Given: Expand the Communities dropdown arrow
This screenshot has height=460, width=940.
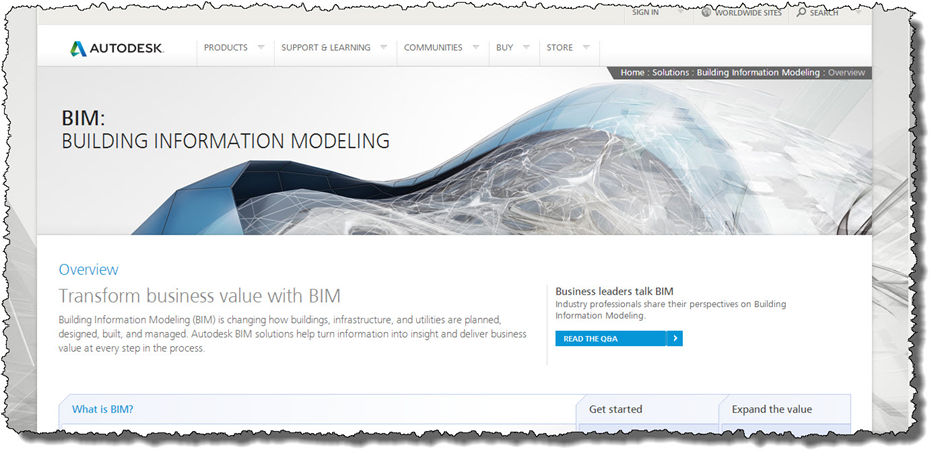Looking at the screenshot, I should pos(475,47).
